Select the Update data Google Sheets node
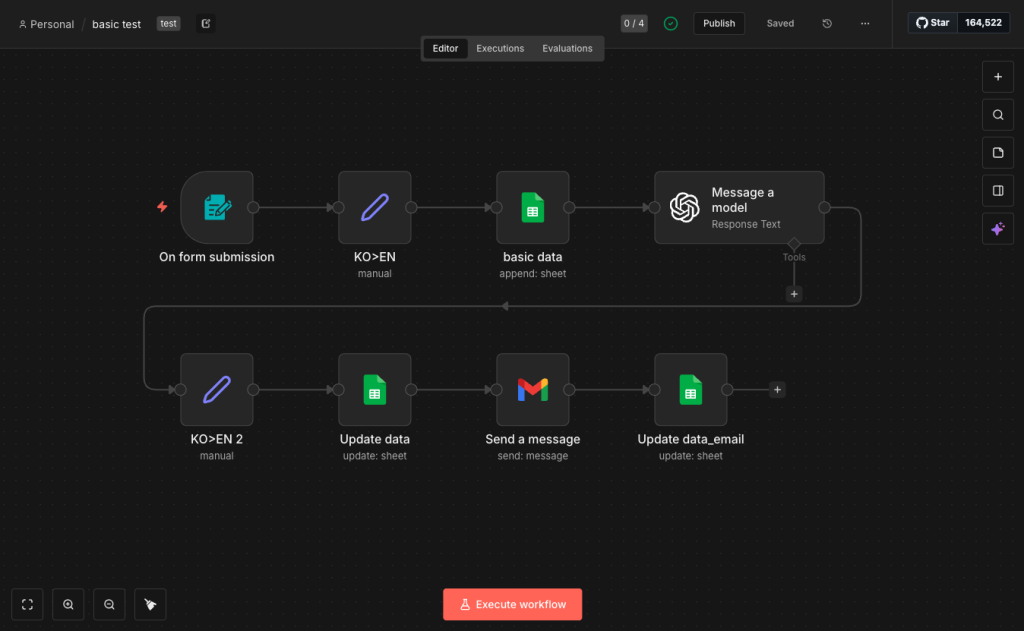Image resolution: width=1024 pixels, height=631 pixels. tap(375, 390)
